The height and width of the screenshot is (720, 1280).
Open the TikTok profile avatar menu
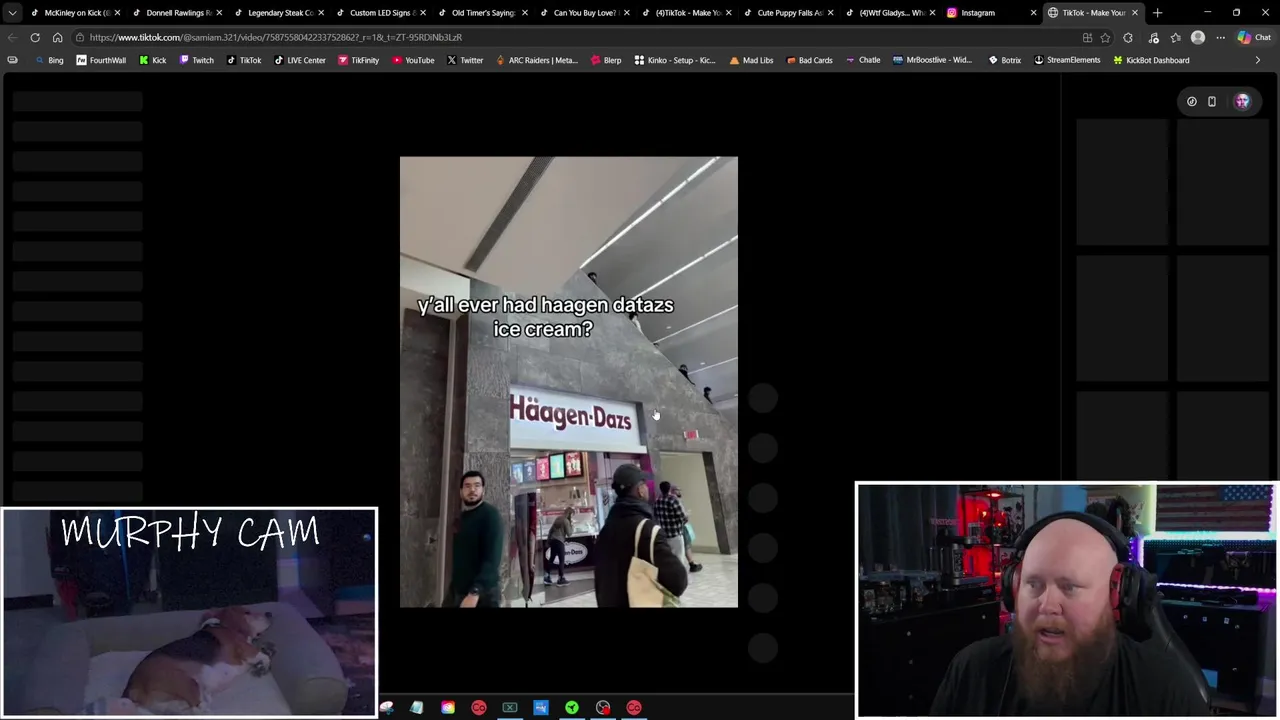1242,101
